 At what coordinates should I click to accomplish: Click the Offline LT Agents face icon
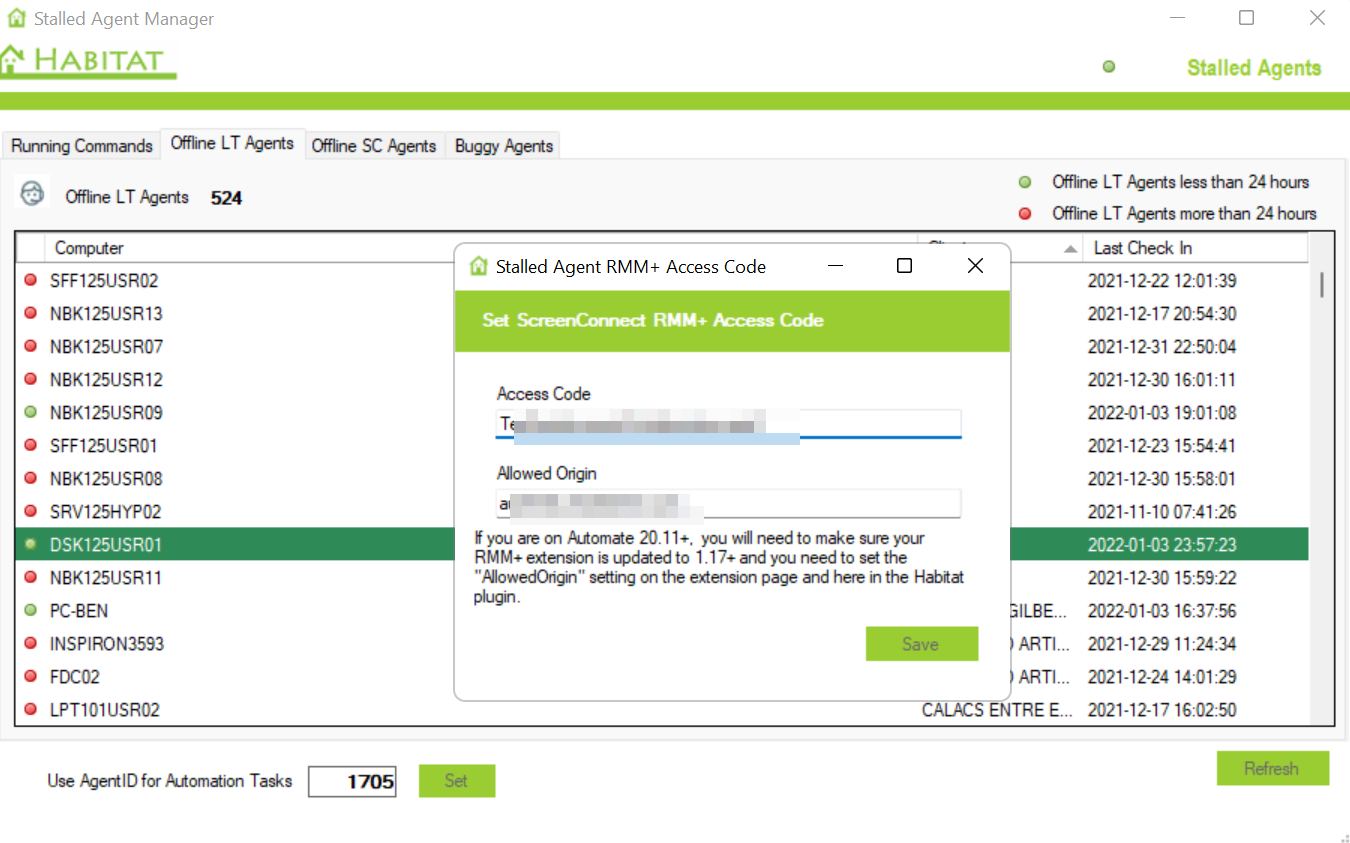(33, 192)
